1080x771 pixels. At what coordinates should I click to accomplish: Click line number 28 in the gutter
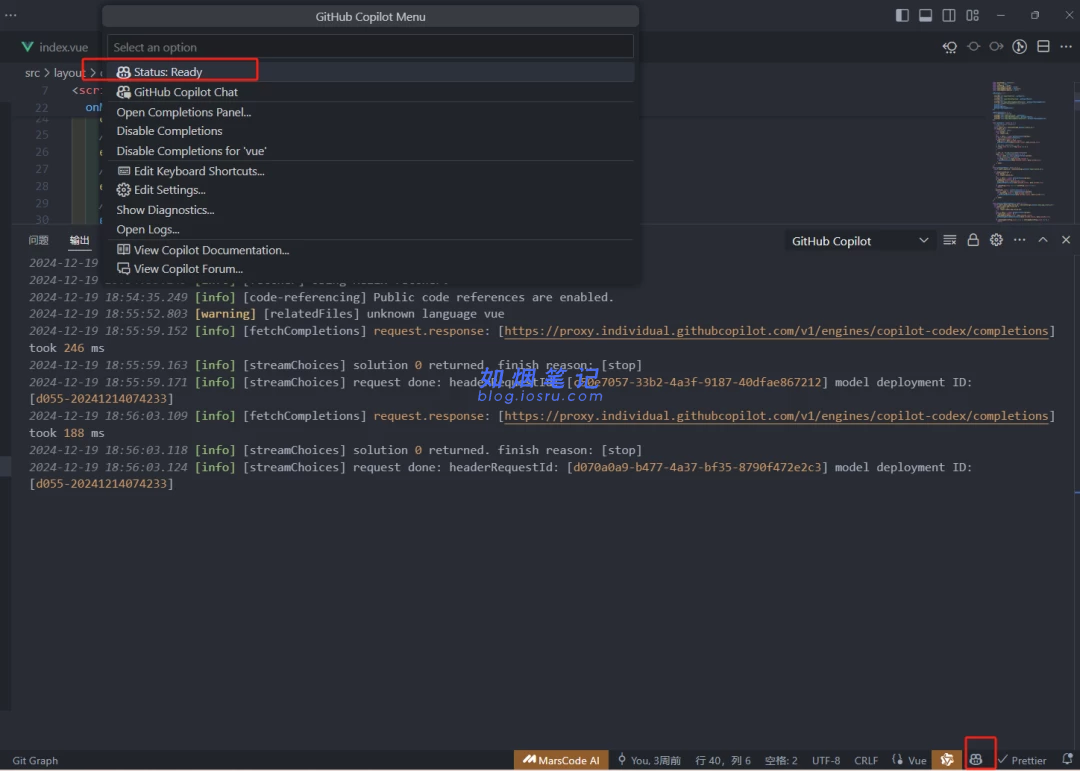42,186
